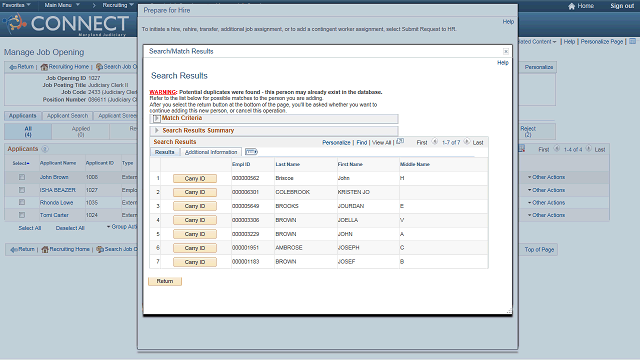Open the Related Content dropdown
This screenshot has height=360, width=640.
tap(538, 42)
